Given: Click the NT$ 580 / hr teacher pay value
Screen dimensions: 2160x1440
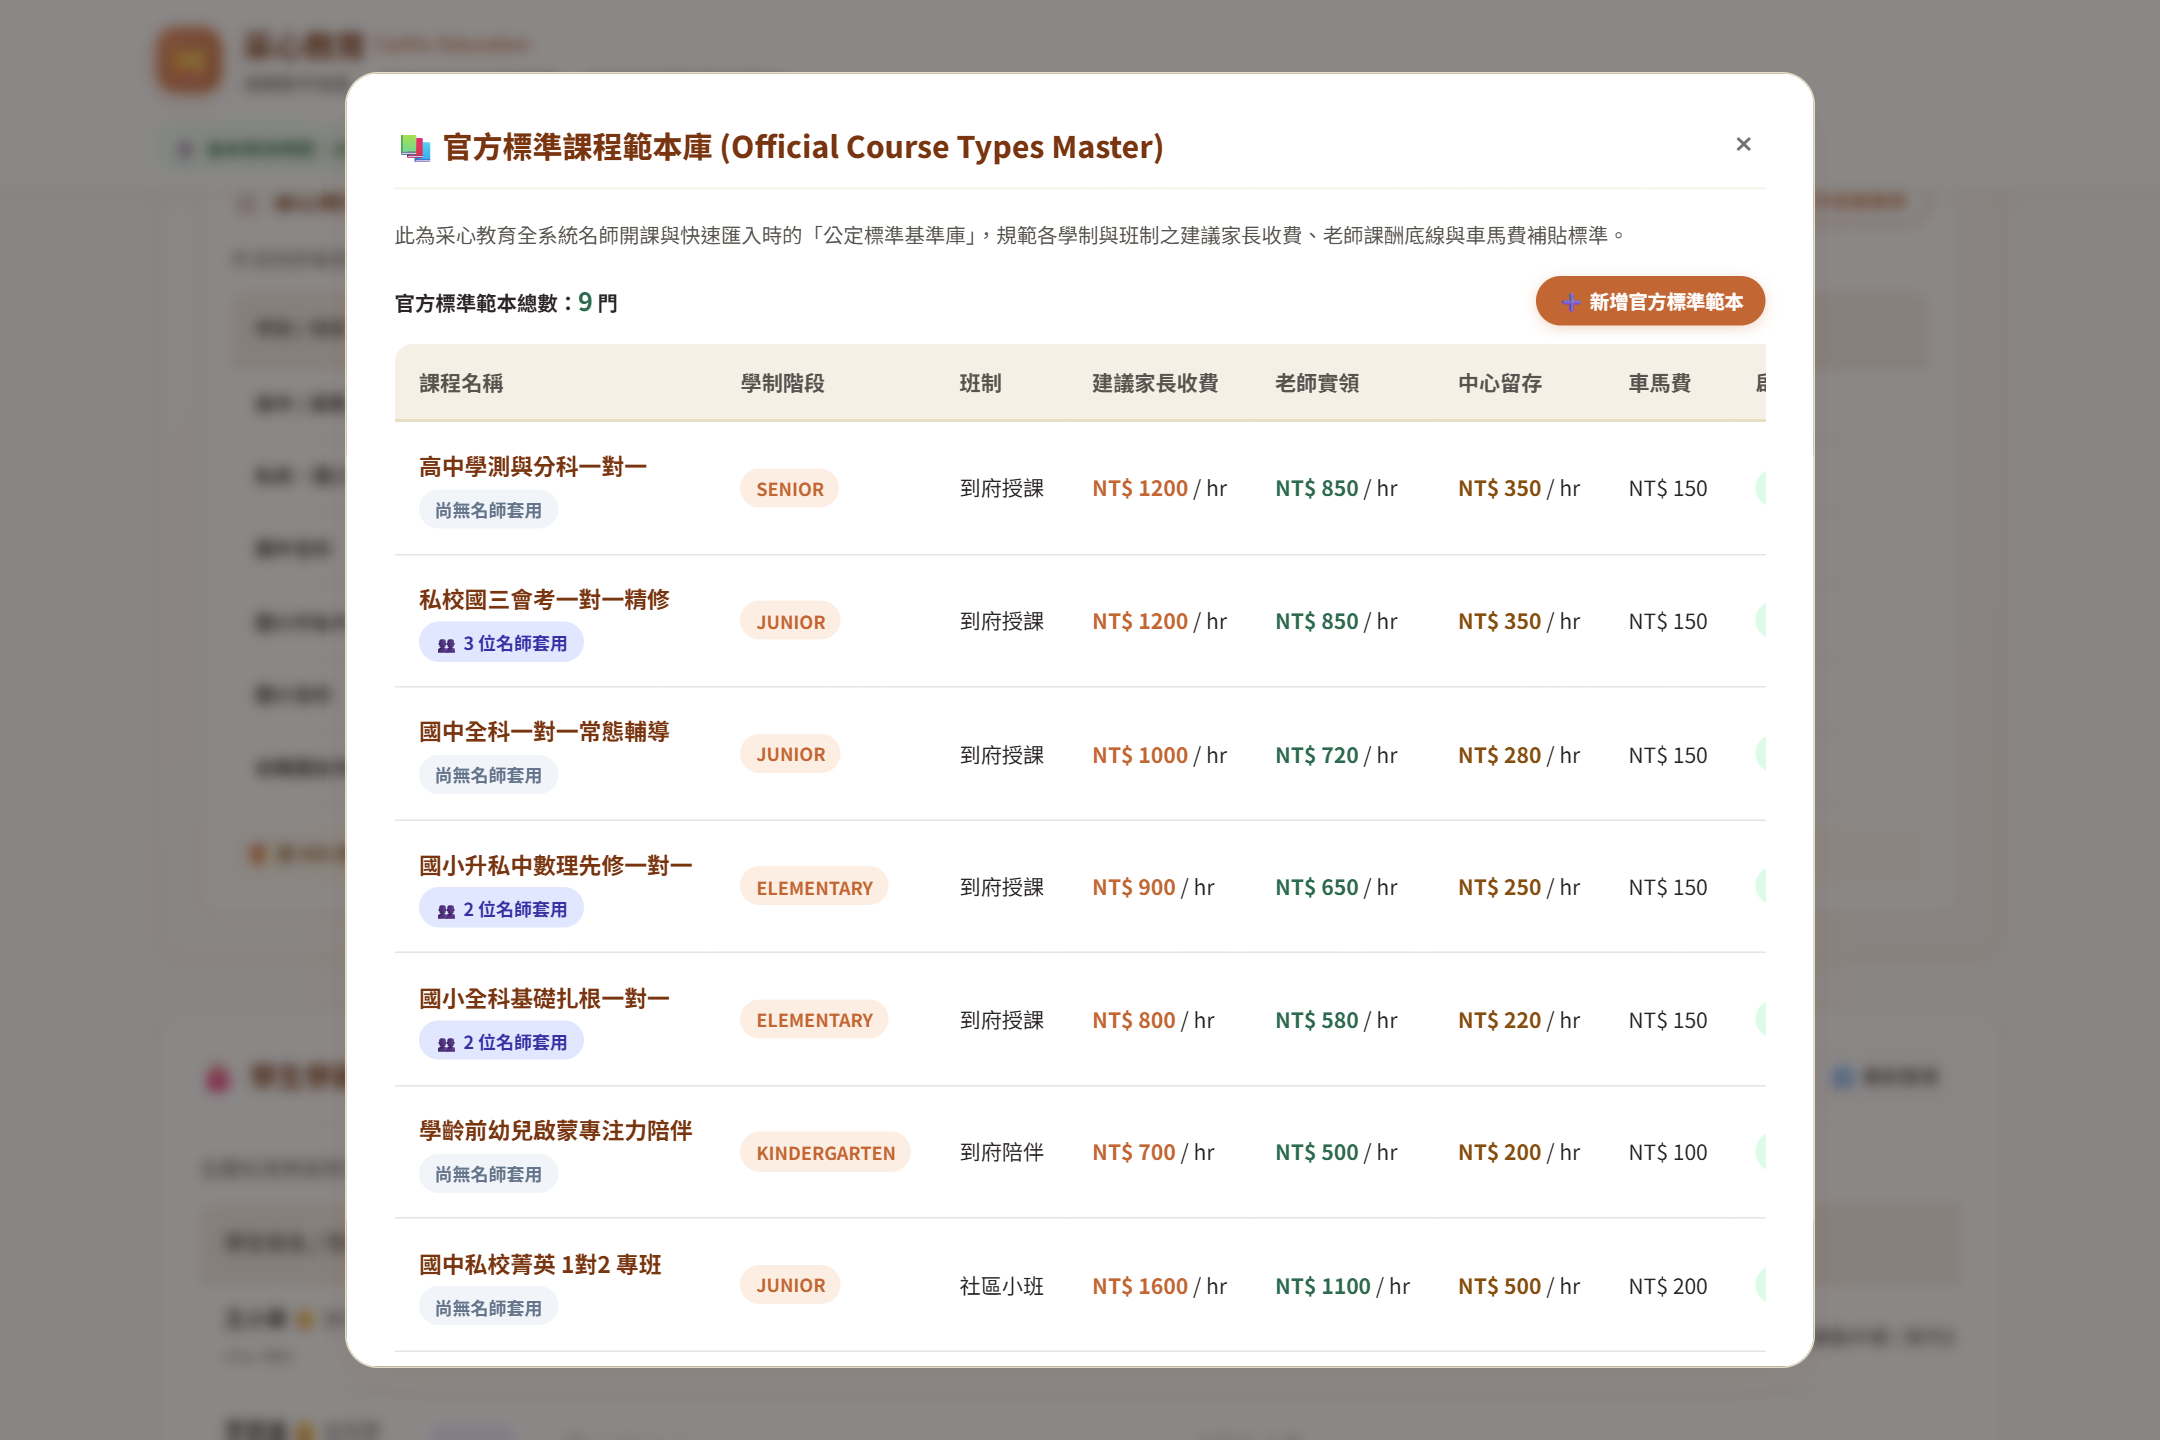Looking at the screenshot, I should [1336, 1020].
